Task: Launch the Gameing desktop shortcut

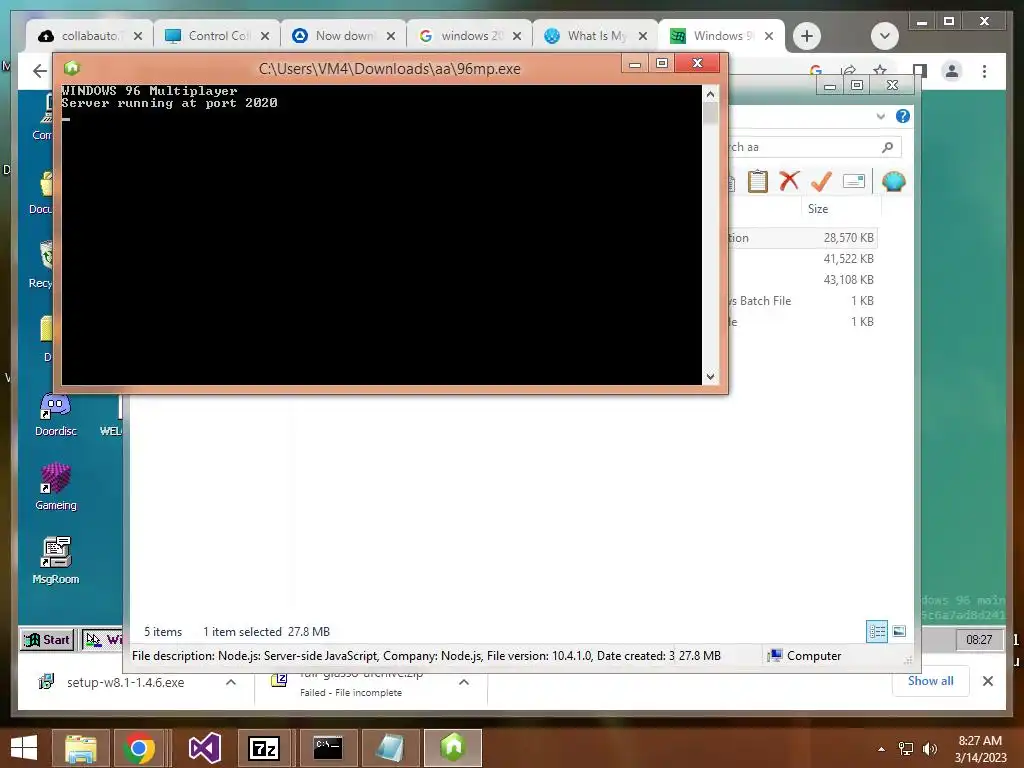Action: 56,487
